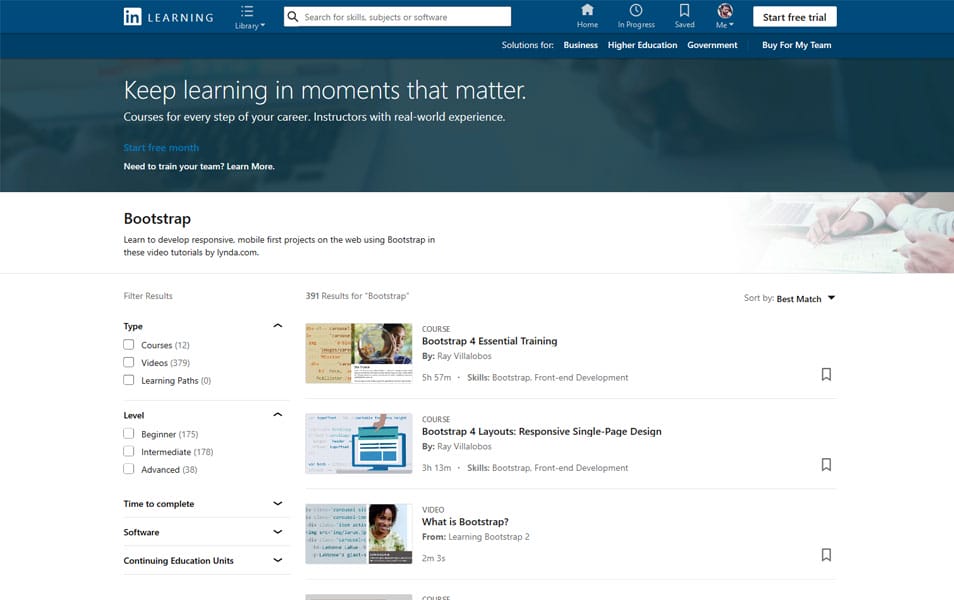Click the Start free trial button
The height and width of the screenshot is (600, 954).
coord(795,17)
